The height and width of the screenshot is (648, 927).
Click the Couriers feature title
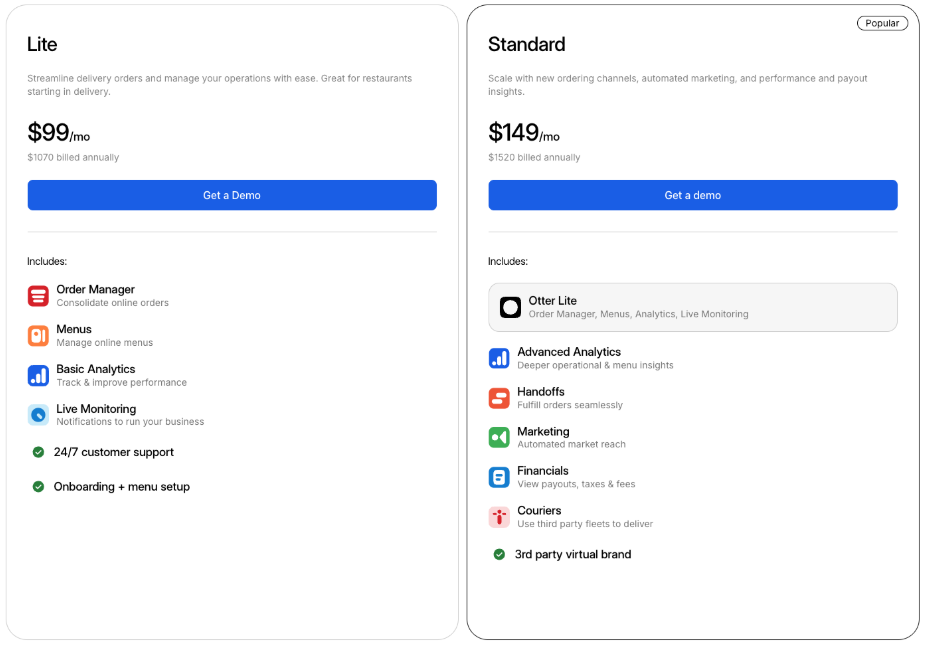[x=539, y=510]
